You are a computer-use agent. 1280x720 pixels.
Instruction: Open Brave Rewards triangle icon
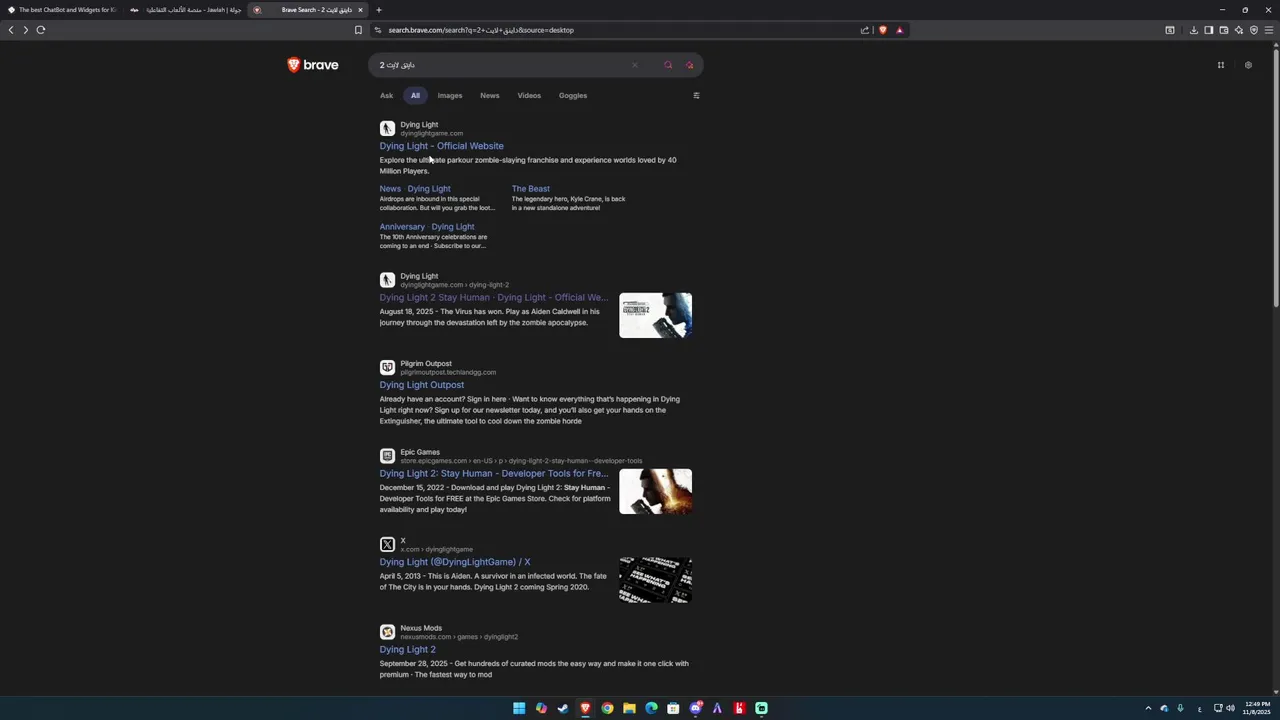[x=899, y=30]
